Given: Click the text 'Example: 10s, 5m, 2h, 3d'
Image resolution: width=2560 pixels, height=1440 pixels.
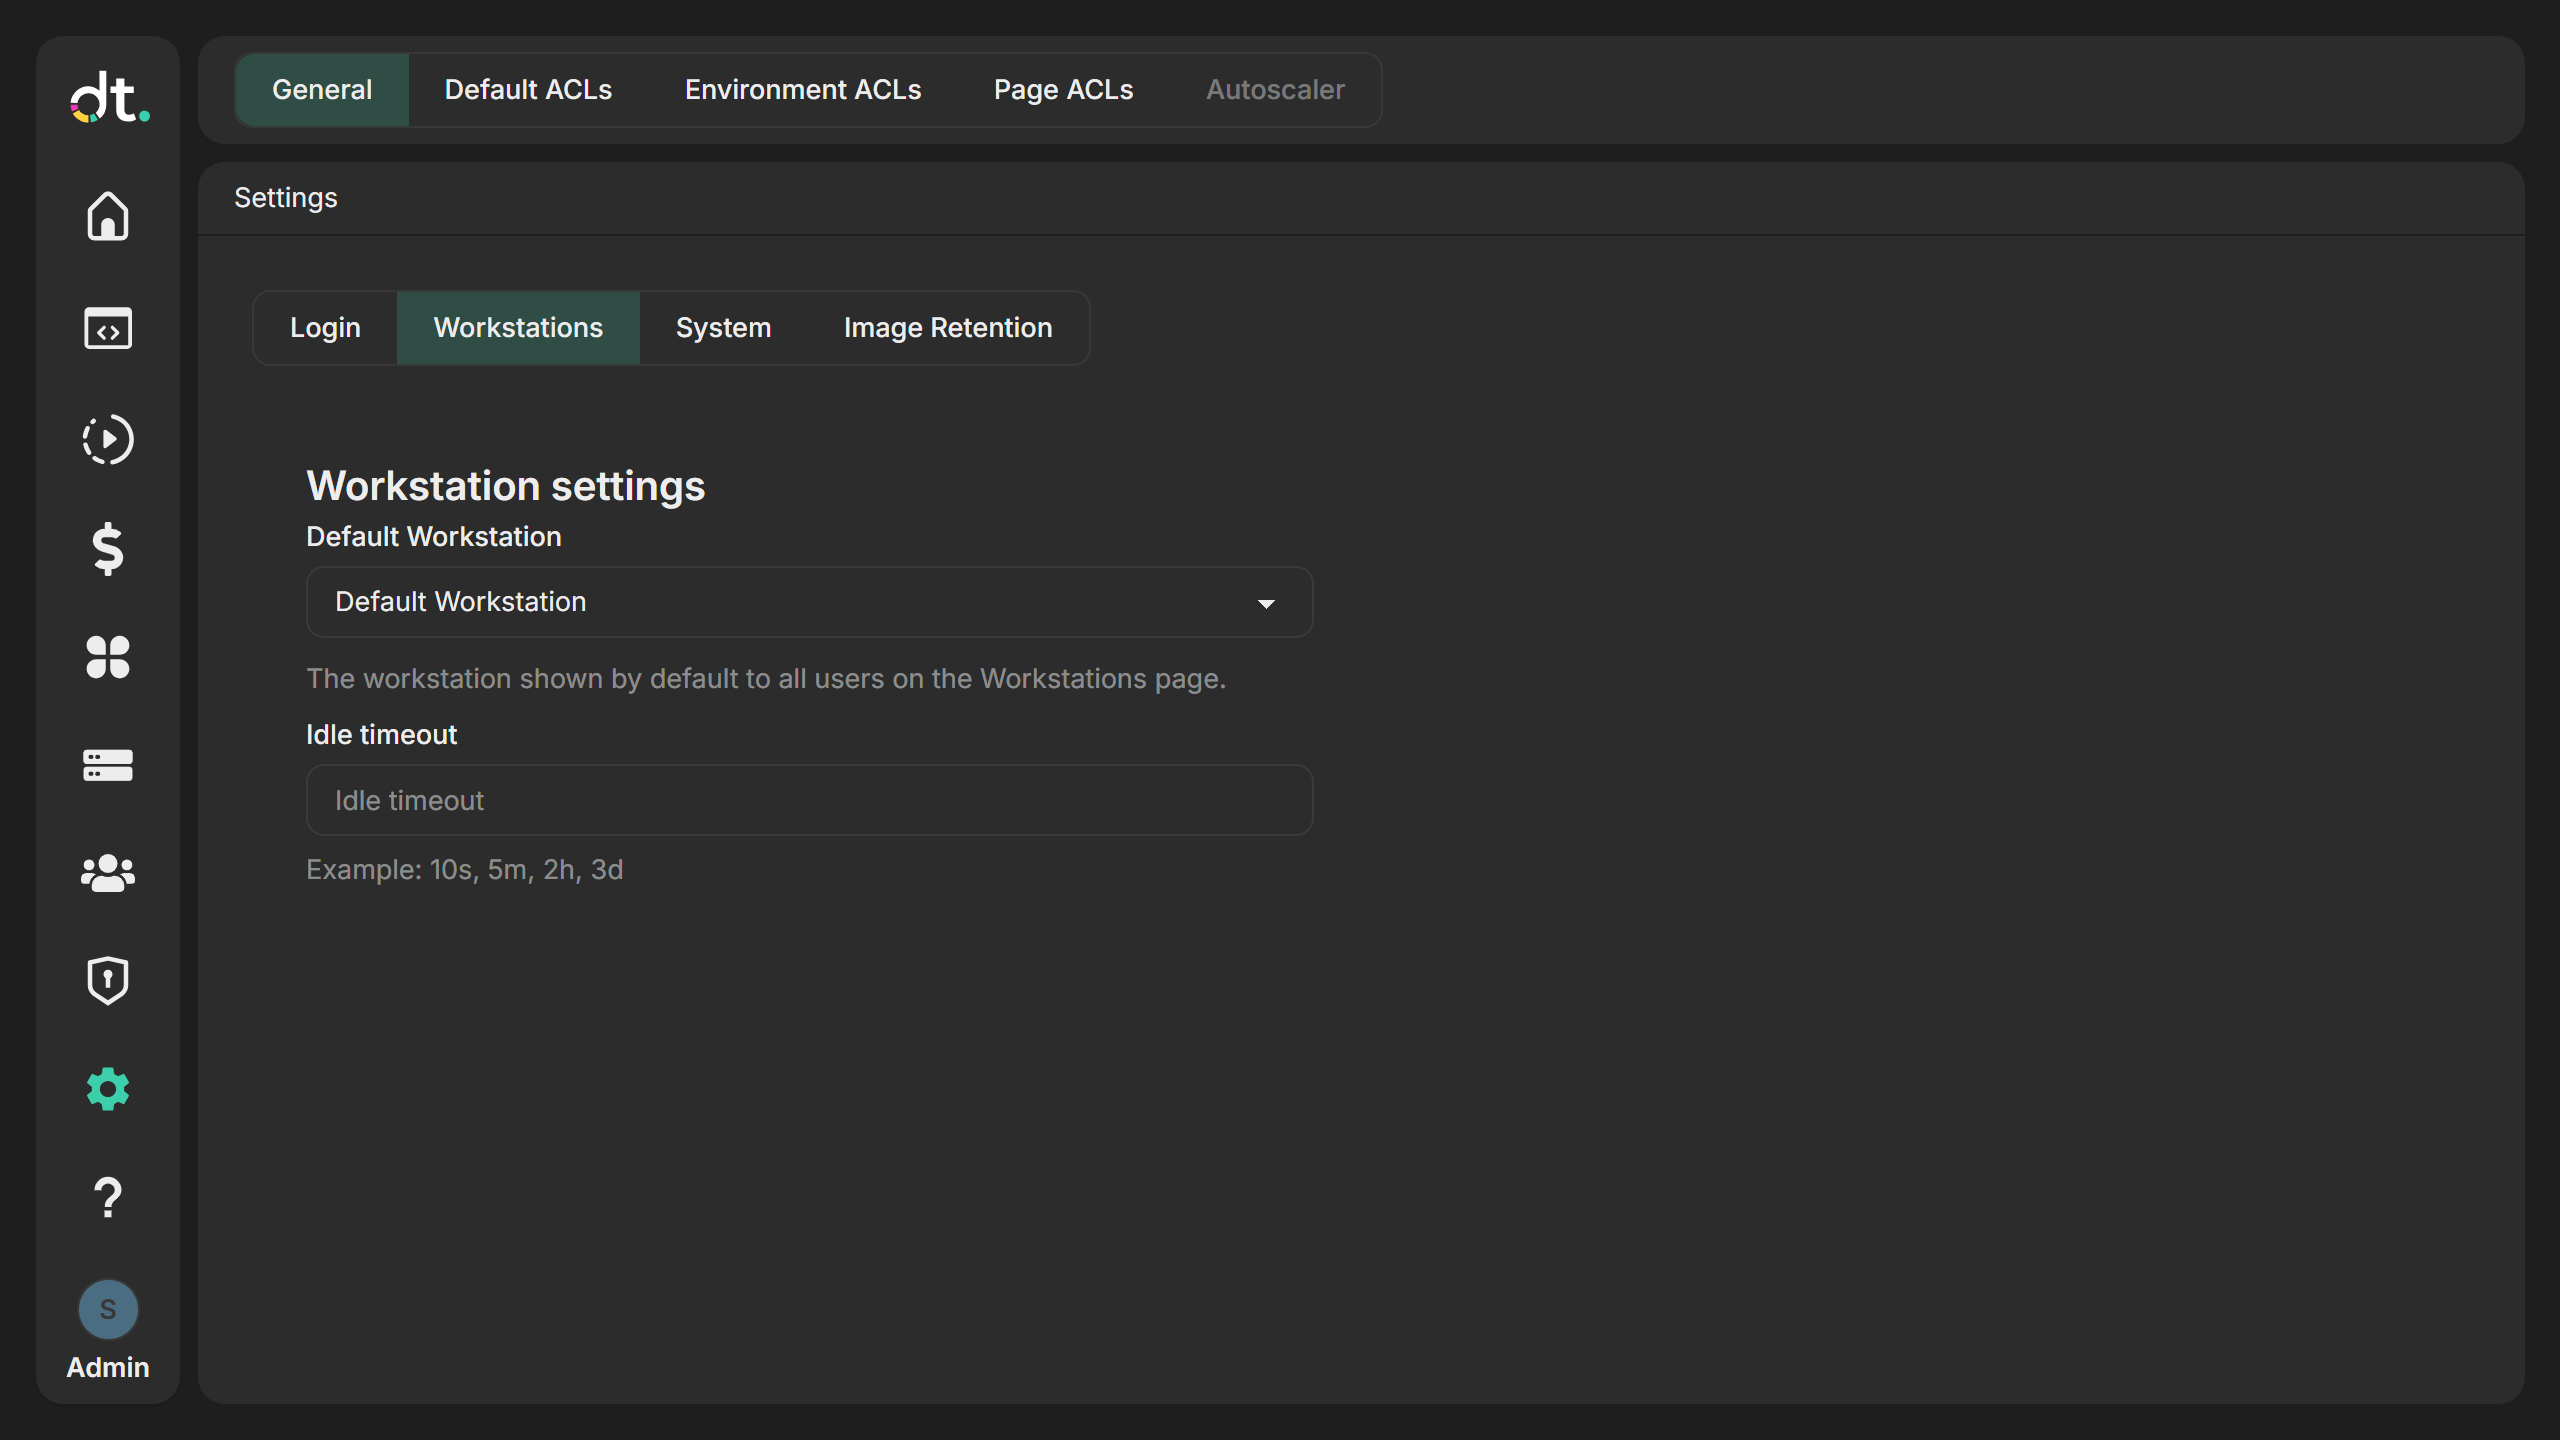Looking at the screenshot, I should (465, 870).
